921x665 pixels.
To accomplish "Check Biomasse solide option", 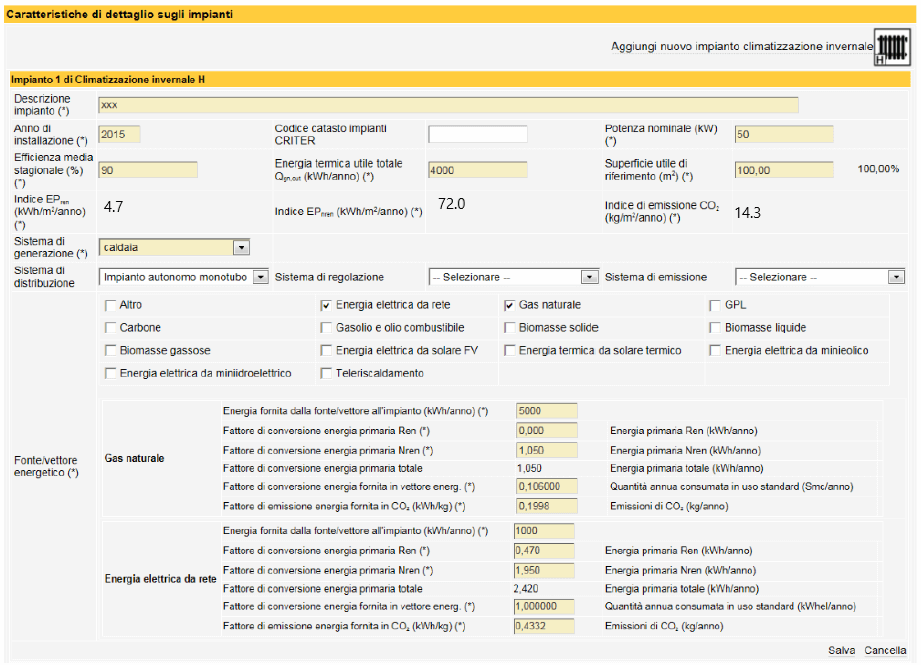I will 509,328.
